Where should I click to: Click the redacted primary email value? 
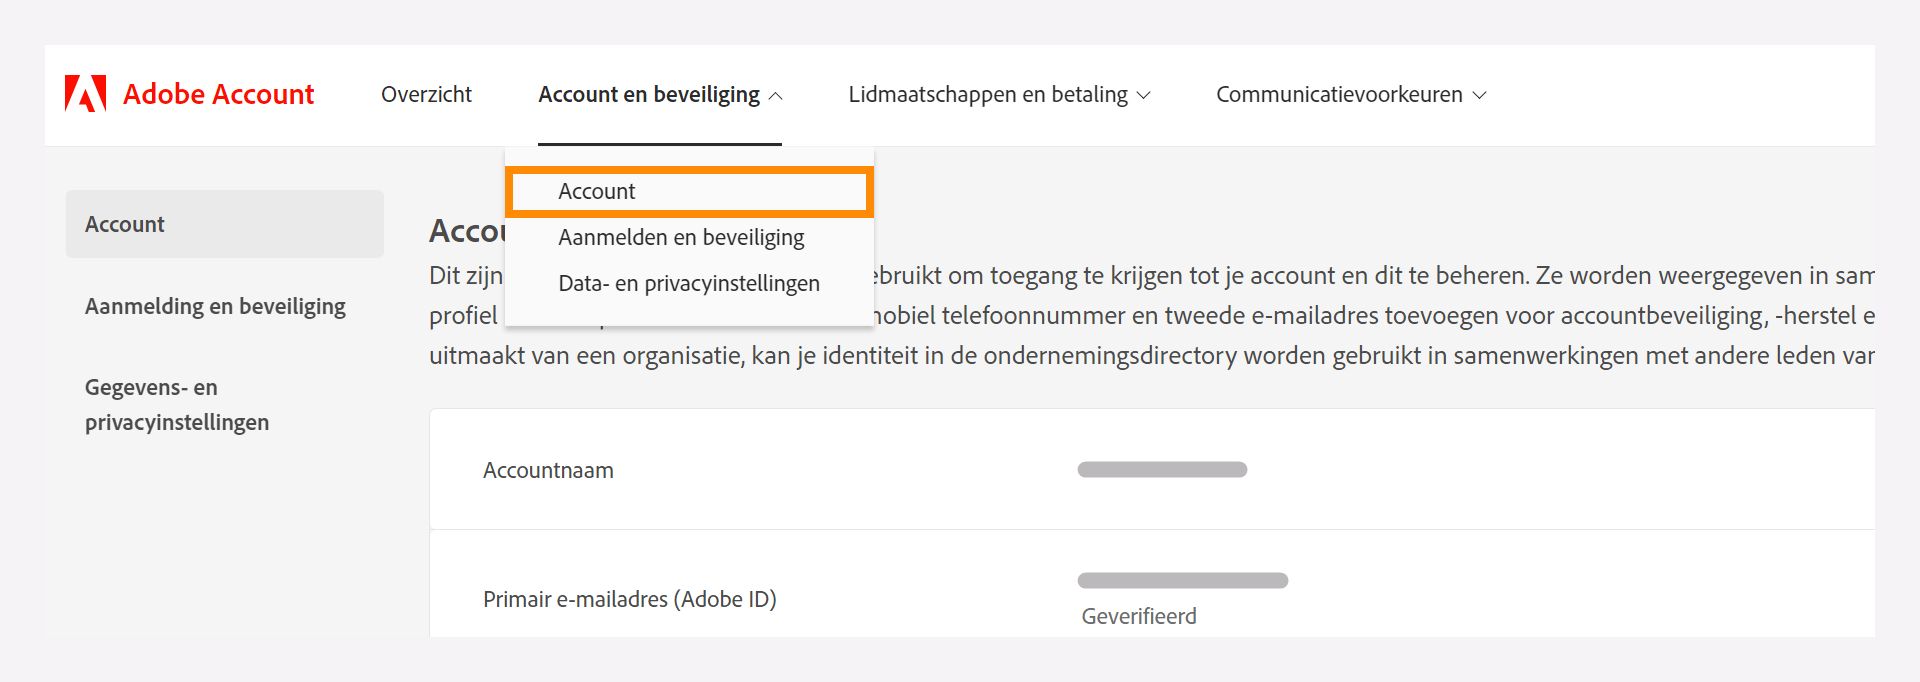pos(1184,578)
